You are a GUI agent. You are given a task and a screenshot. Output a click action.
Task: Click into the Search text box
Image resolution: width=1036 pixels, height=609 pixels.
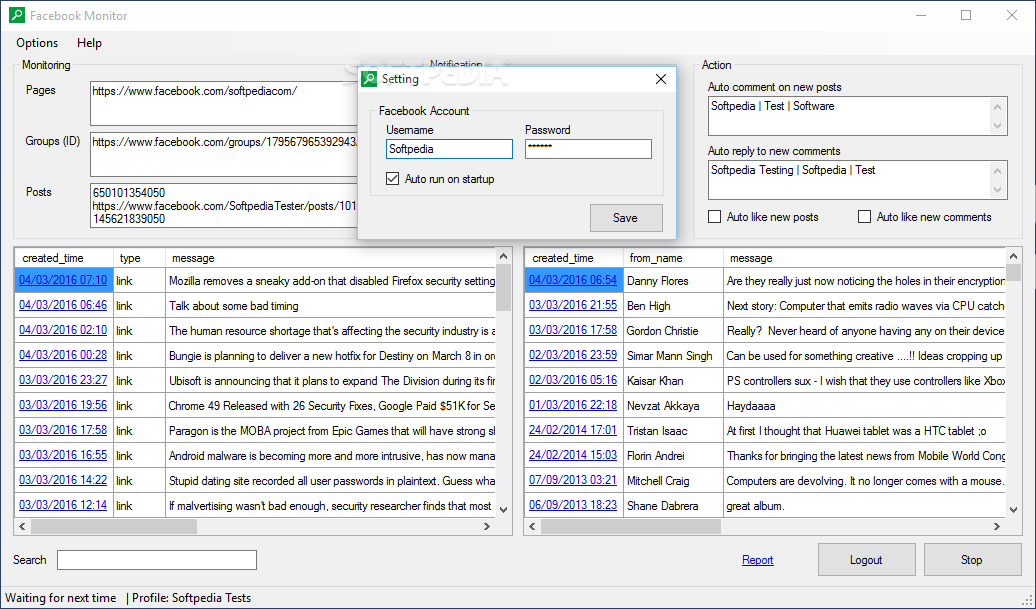pyautogui.click(x=157, y=559)
